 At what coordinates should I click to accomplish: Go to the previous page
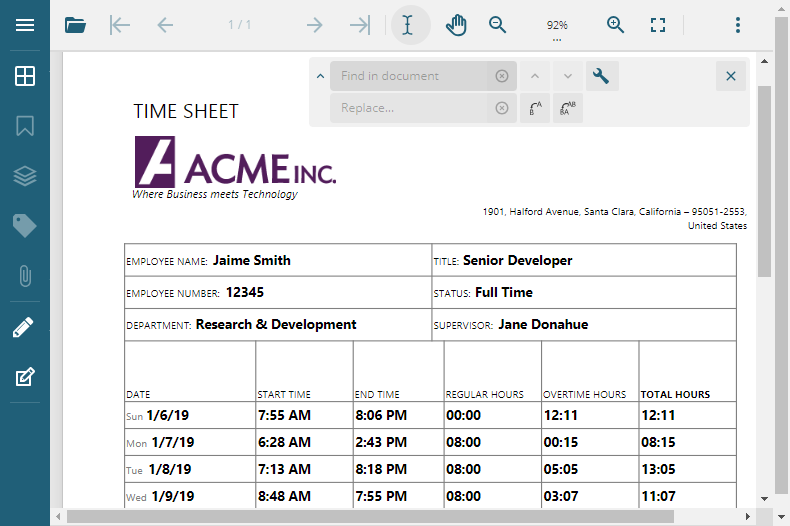pos(165,25)
